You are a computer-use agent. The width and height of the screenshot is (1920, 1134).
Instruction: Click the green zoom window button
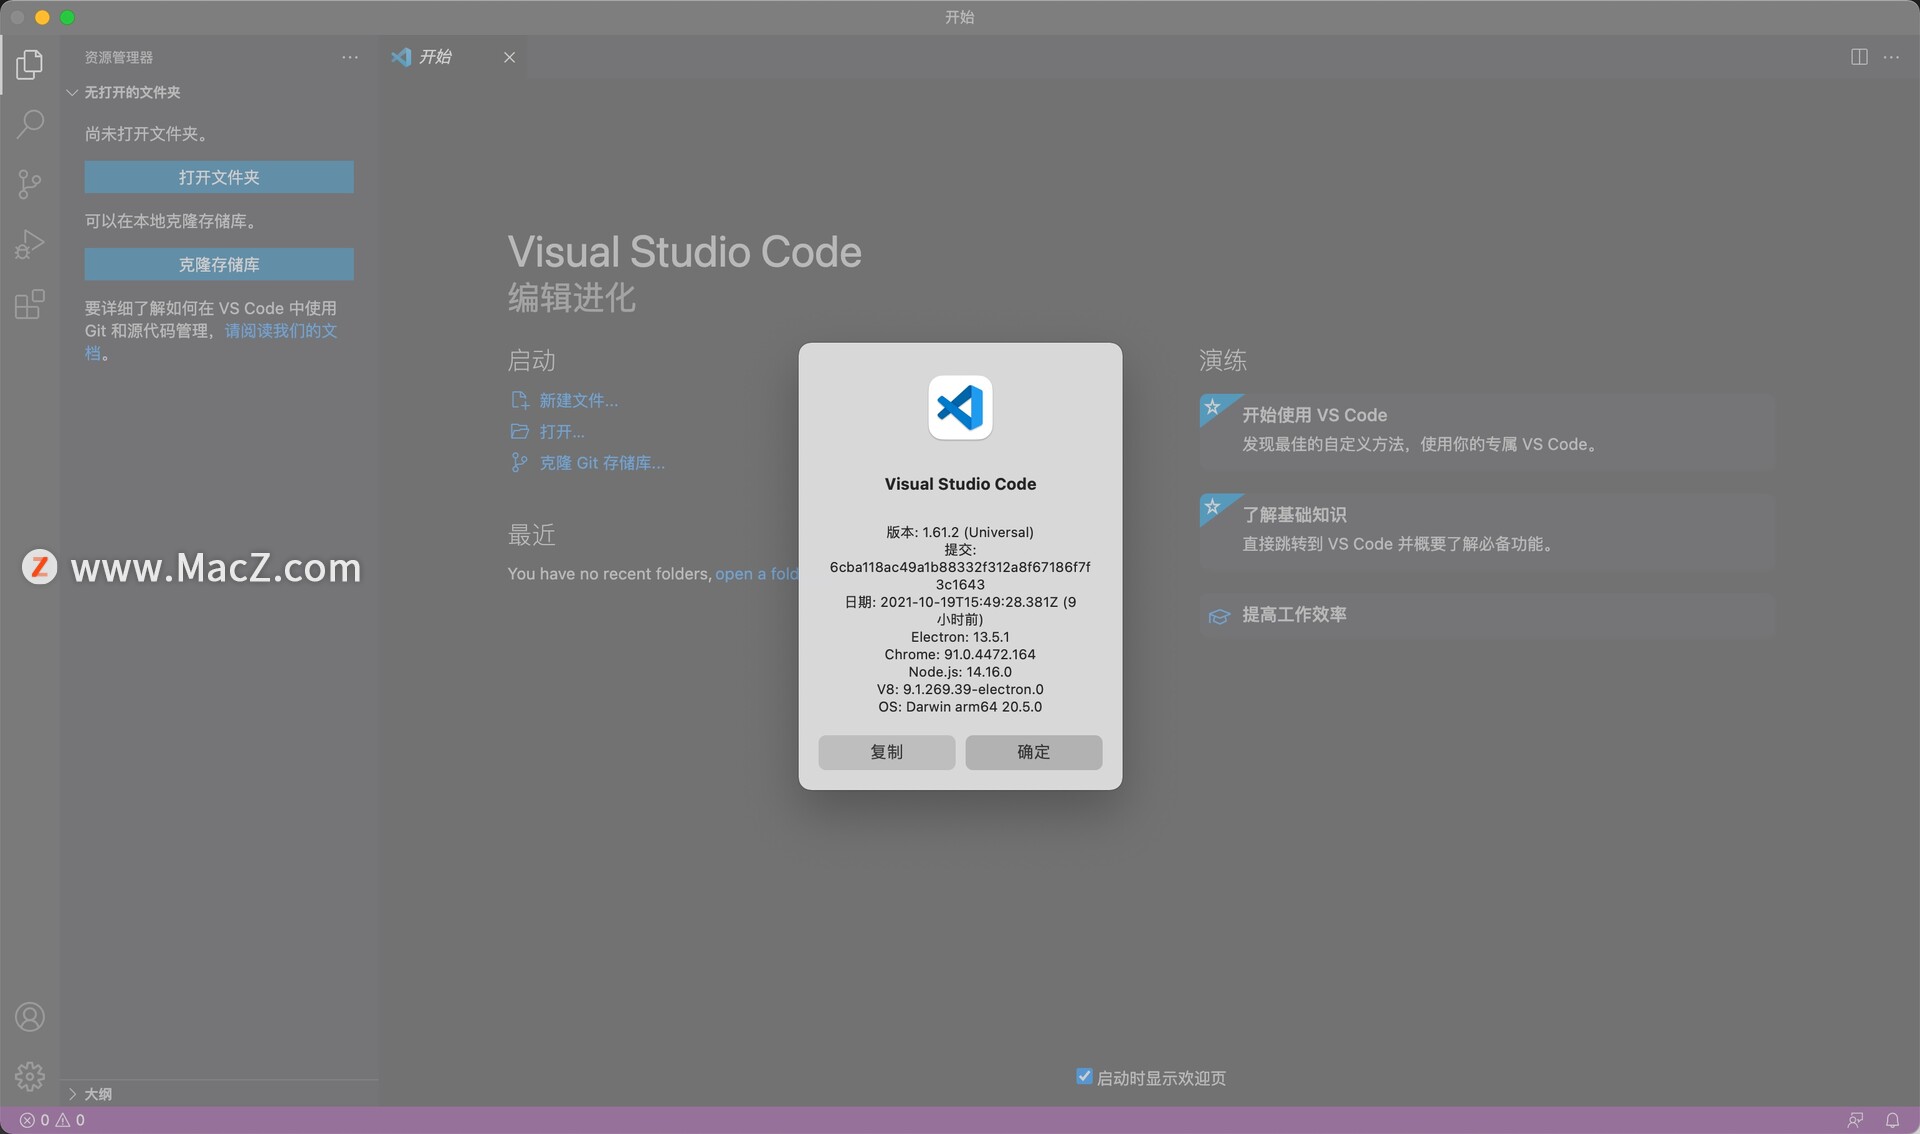coord(67,17)
